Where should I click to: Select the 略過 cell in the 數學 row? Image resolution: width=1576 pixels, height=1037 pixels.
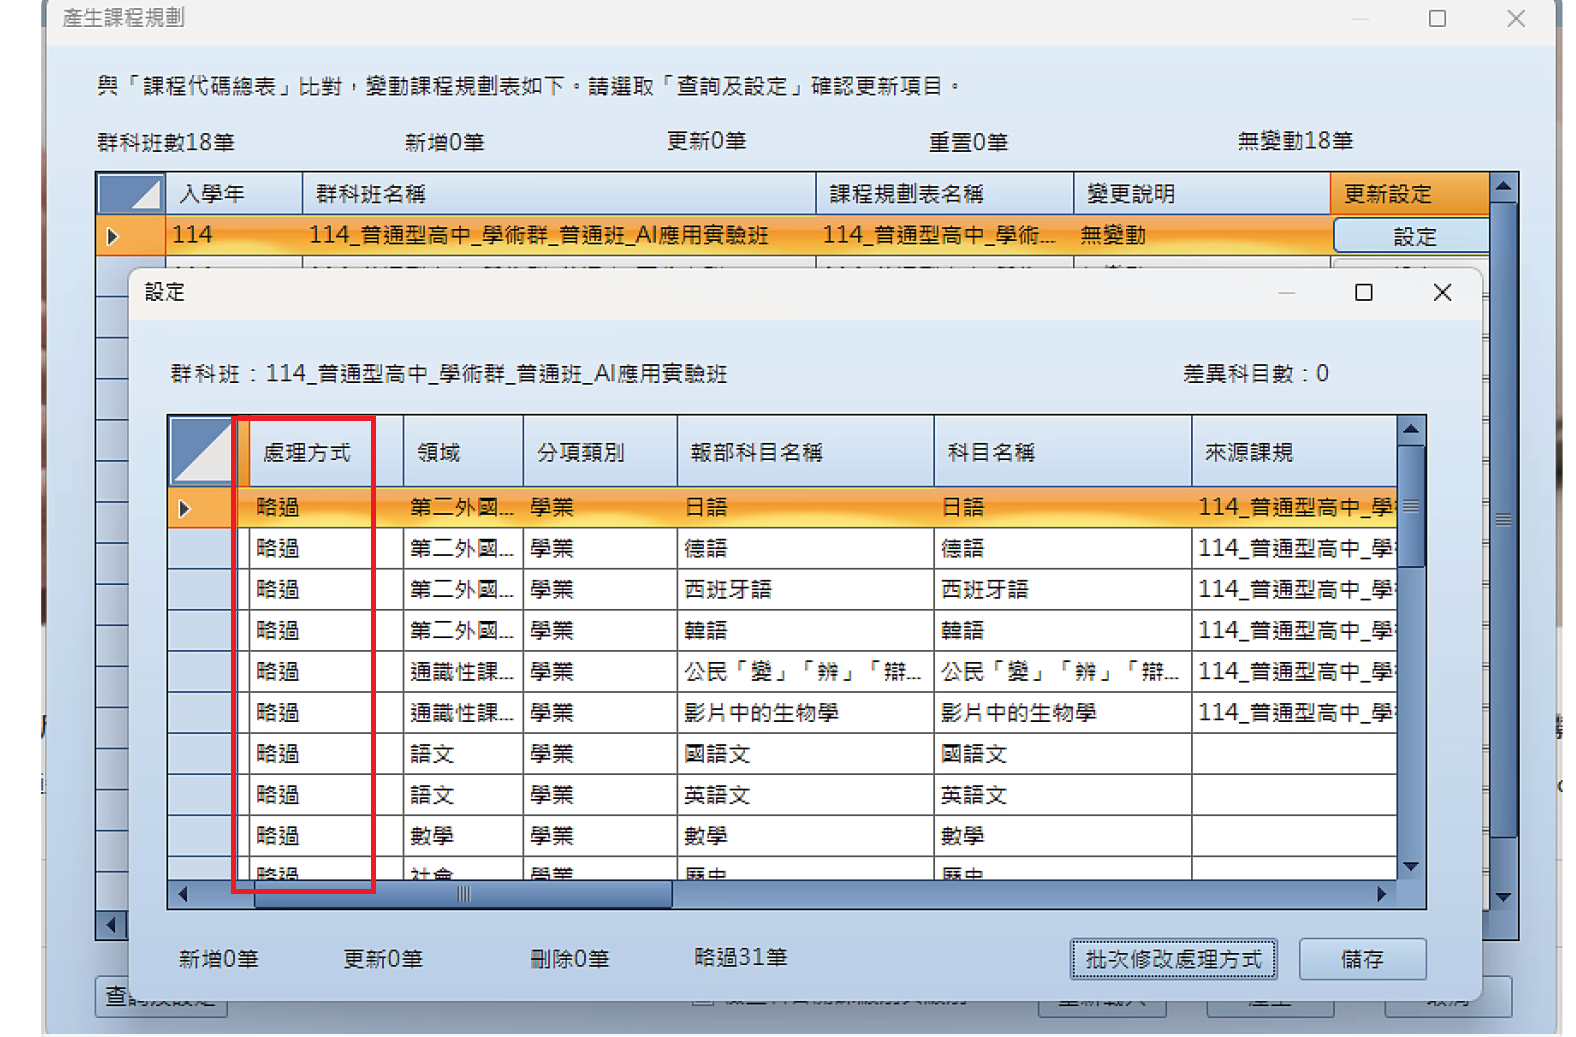[x=325, y=835]
